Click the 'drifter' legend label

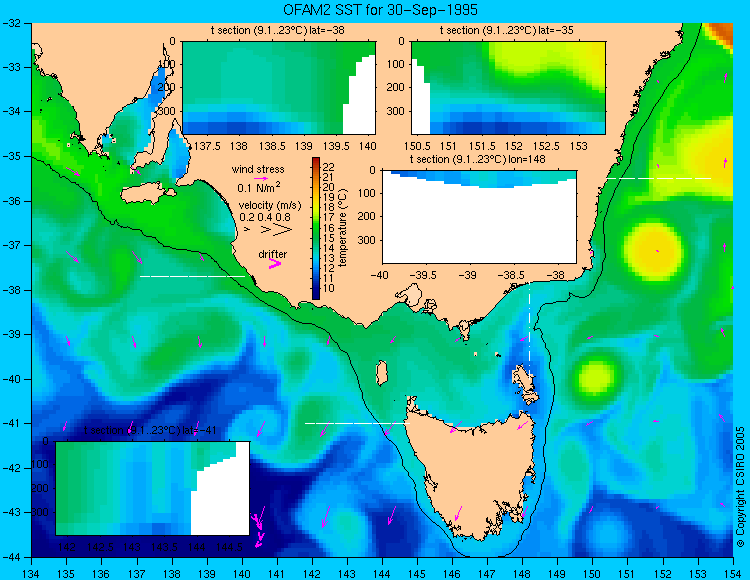[273, 254]
